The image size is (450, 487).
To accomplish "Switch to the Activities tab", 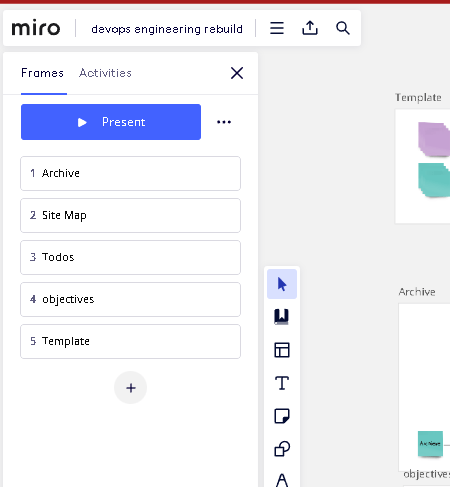I will pos(105,73).
